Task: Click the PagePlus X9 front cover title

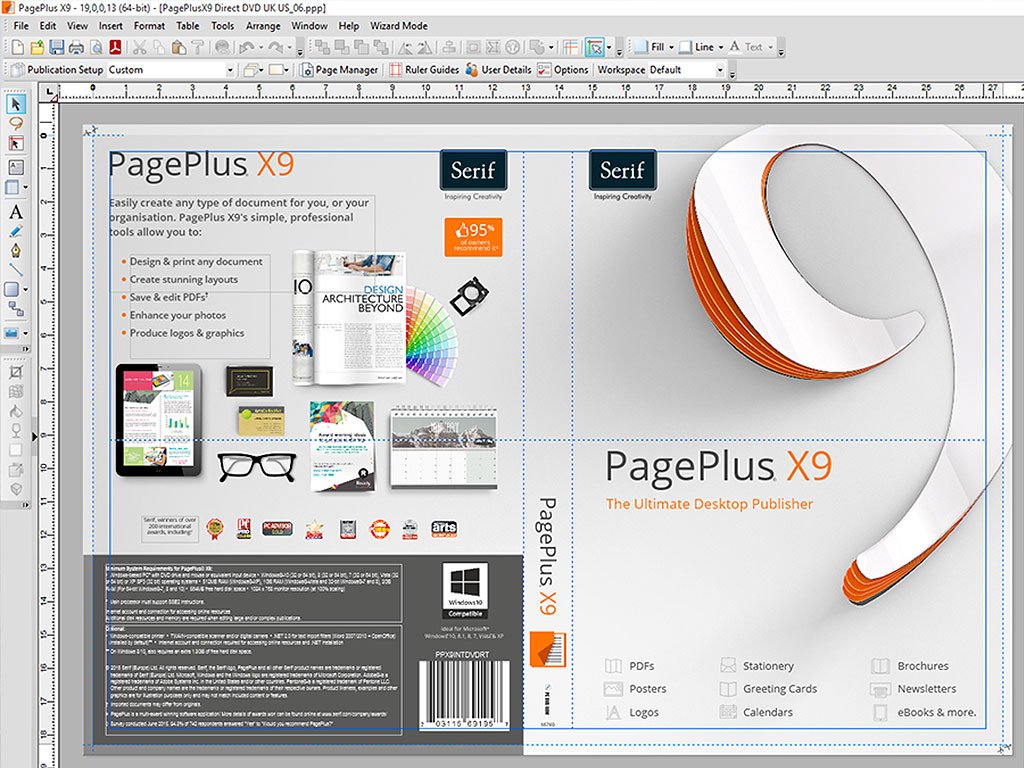Action: [719, 466]
